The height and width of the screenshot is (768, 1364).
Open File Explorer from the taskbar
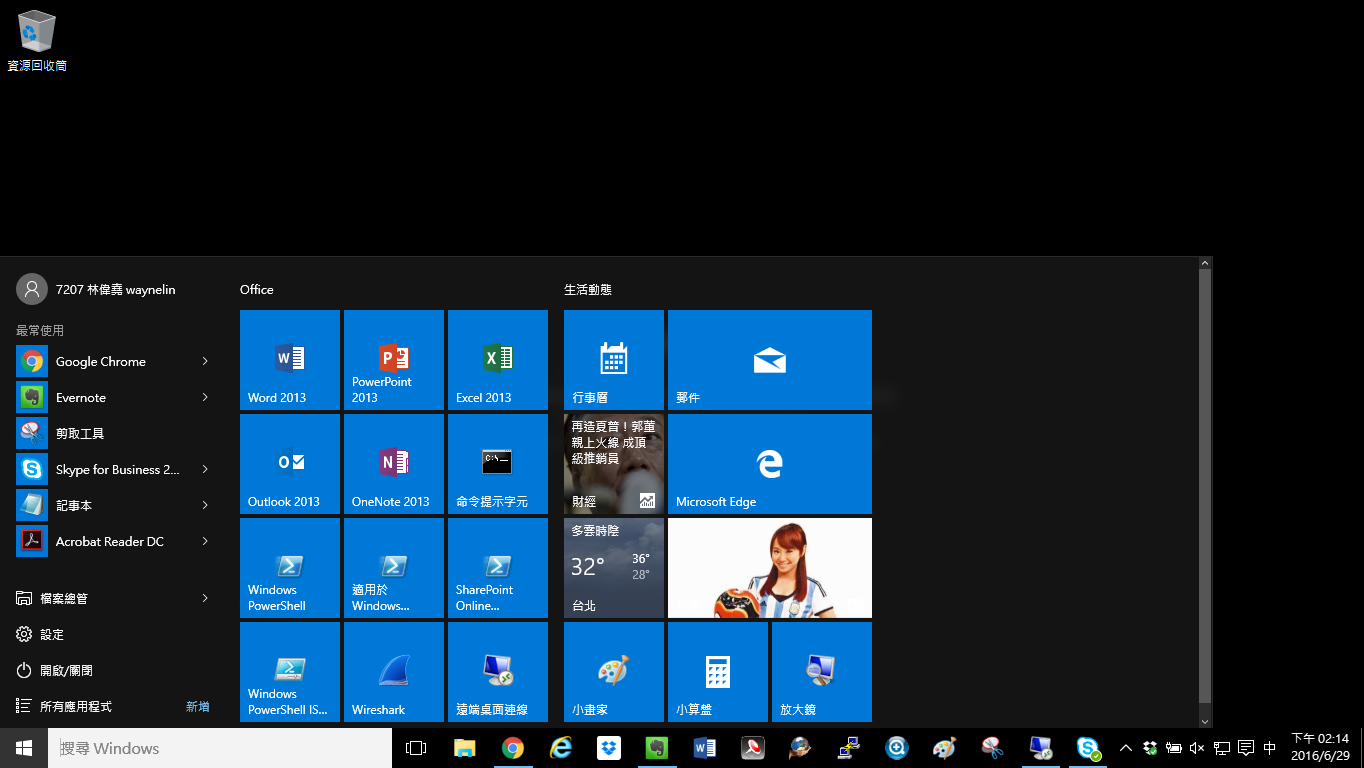click(465, 748)
